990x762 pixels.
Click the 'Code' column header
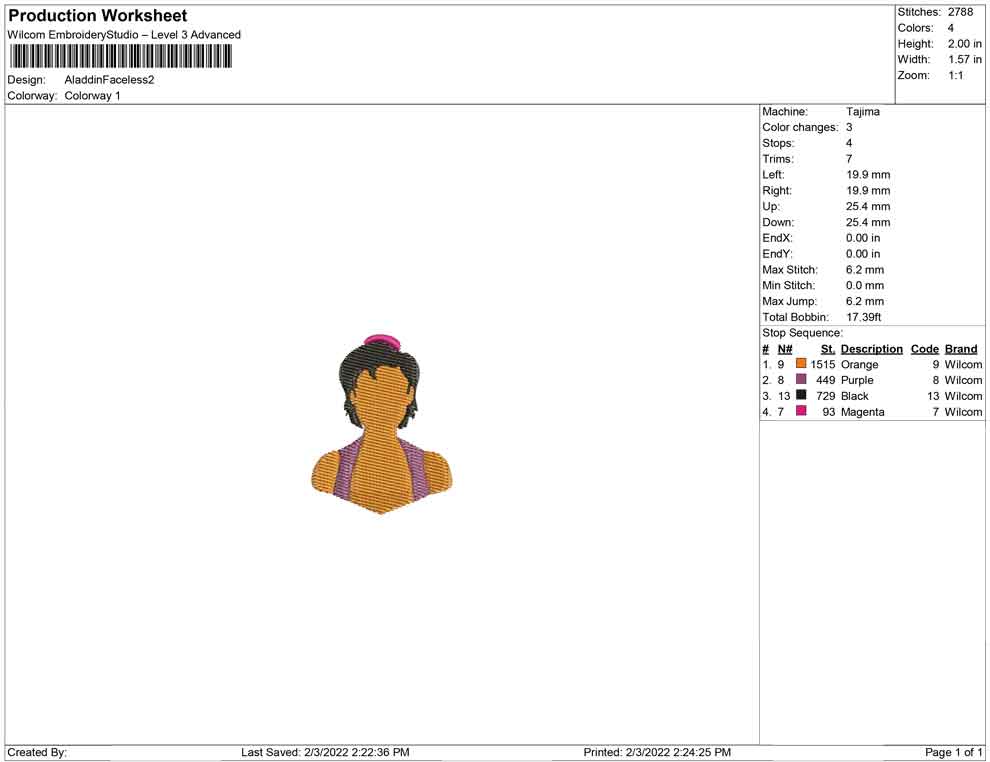[x=924, y=349]
